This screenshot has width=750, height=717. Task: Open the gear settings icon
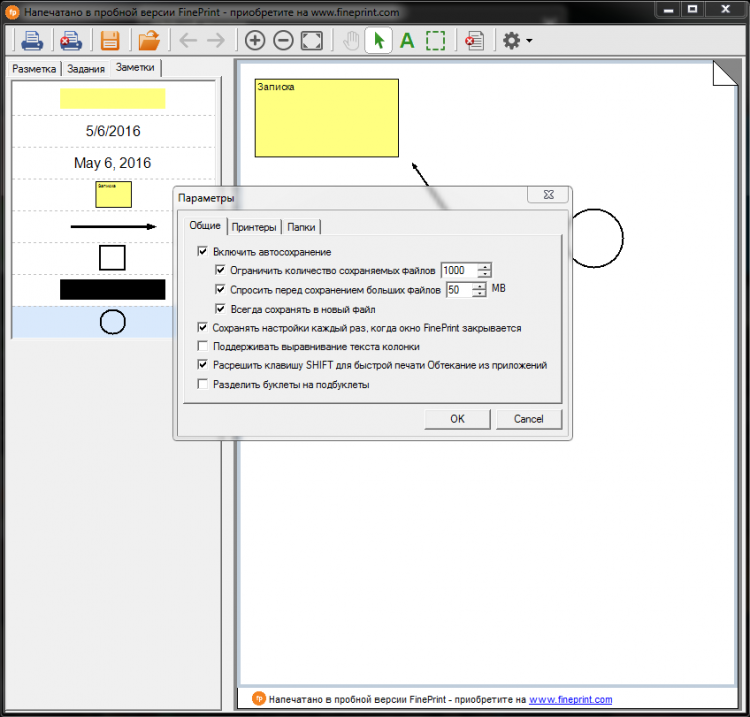(x=512, y=41)
